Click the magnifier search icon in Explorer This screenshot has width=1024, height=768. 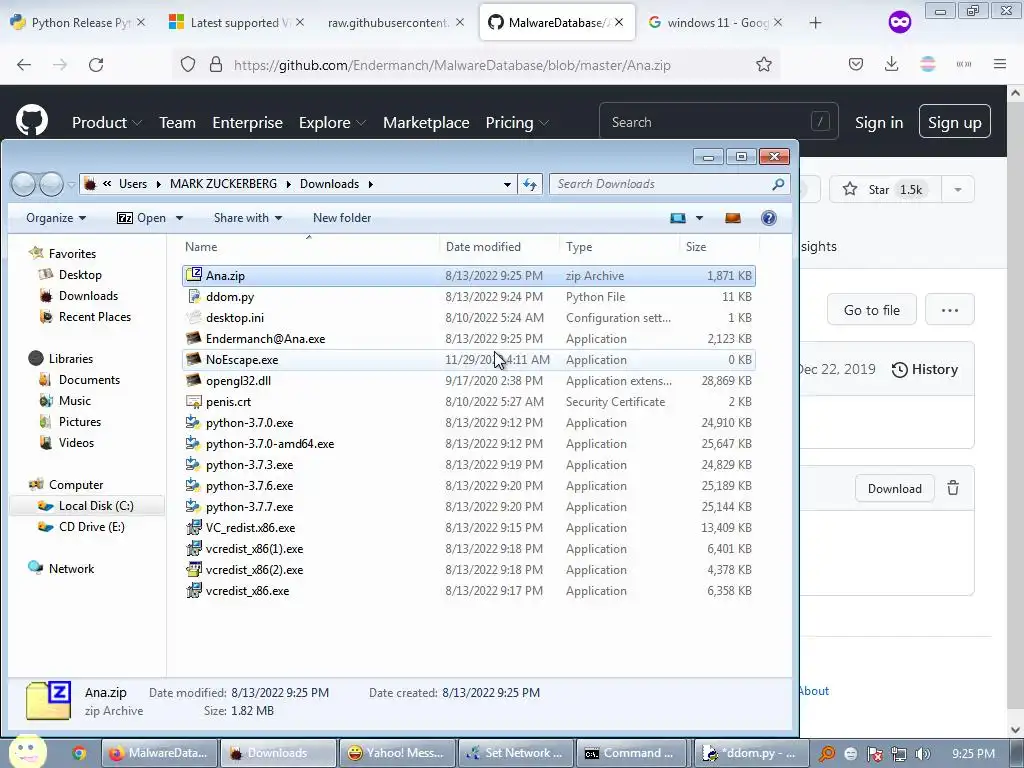pyautogui.click(x=778, y=184)
